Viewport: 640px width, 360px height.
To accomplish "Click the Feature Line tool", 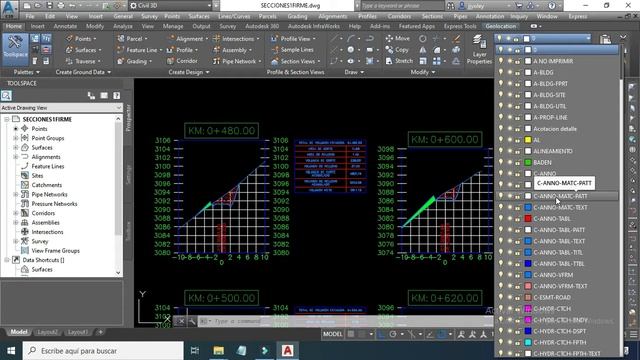I will [x=139, y=50].
